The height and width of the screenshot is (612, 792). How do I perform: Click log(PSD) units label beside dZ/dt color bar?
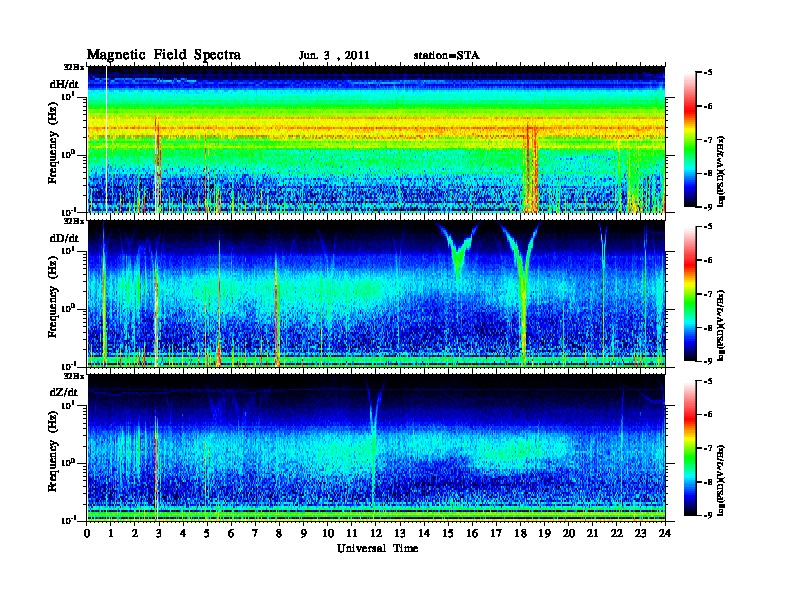point(721,480)
